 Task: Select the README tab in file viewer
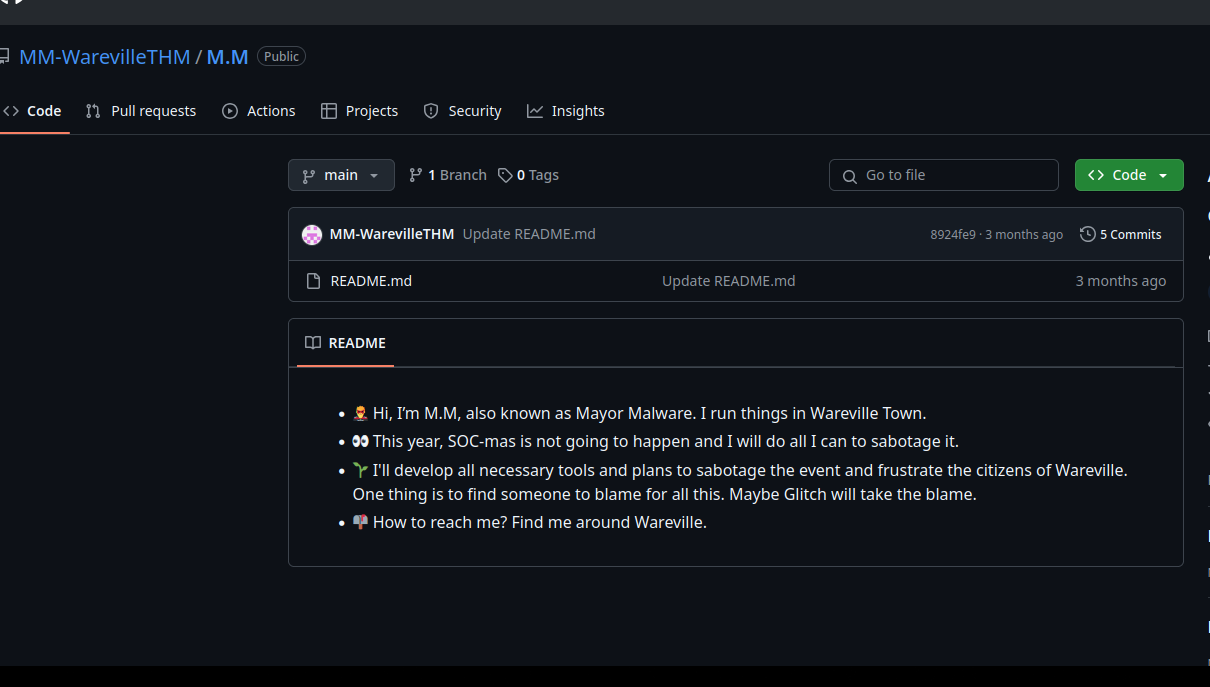click(x=345, y=343)
